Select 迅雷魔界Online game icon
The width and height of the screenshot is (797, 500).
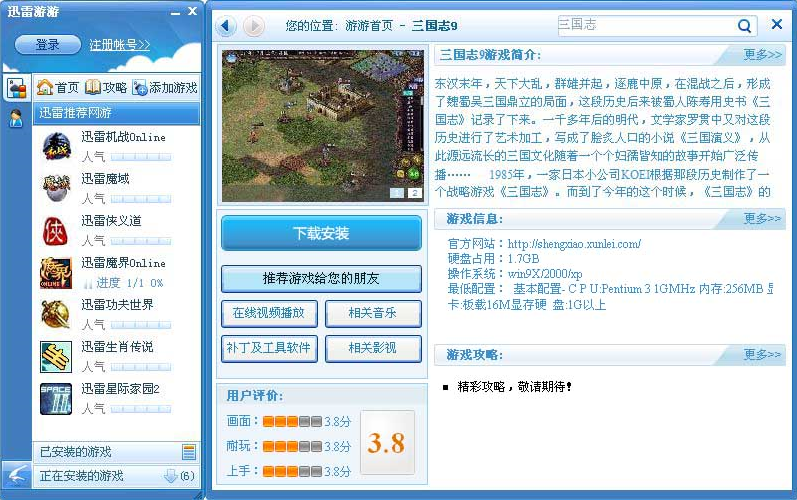pos(55,272)
